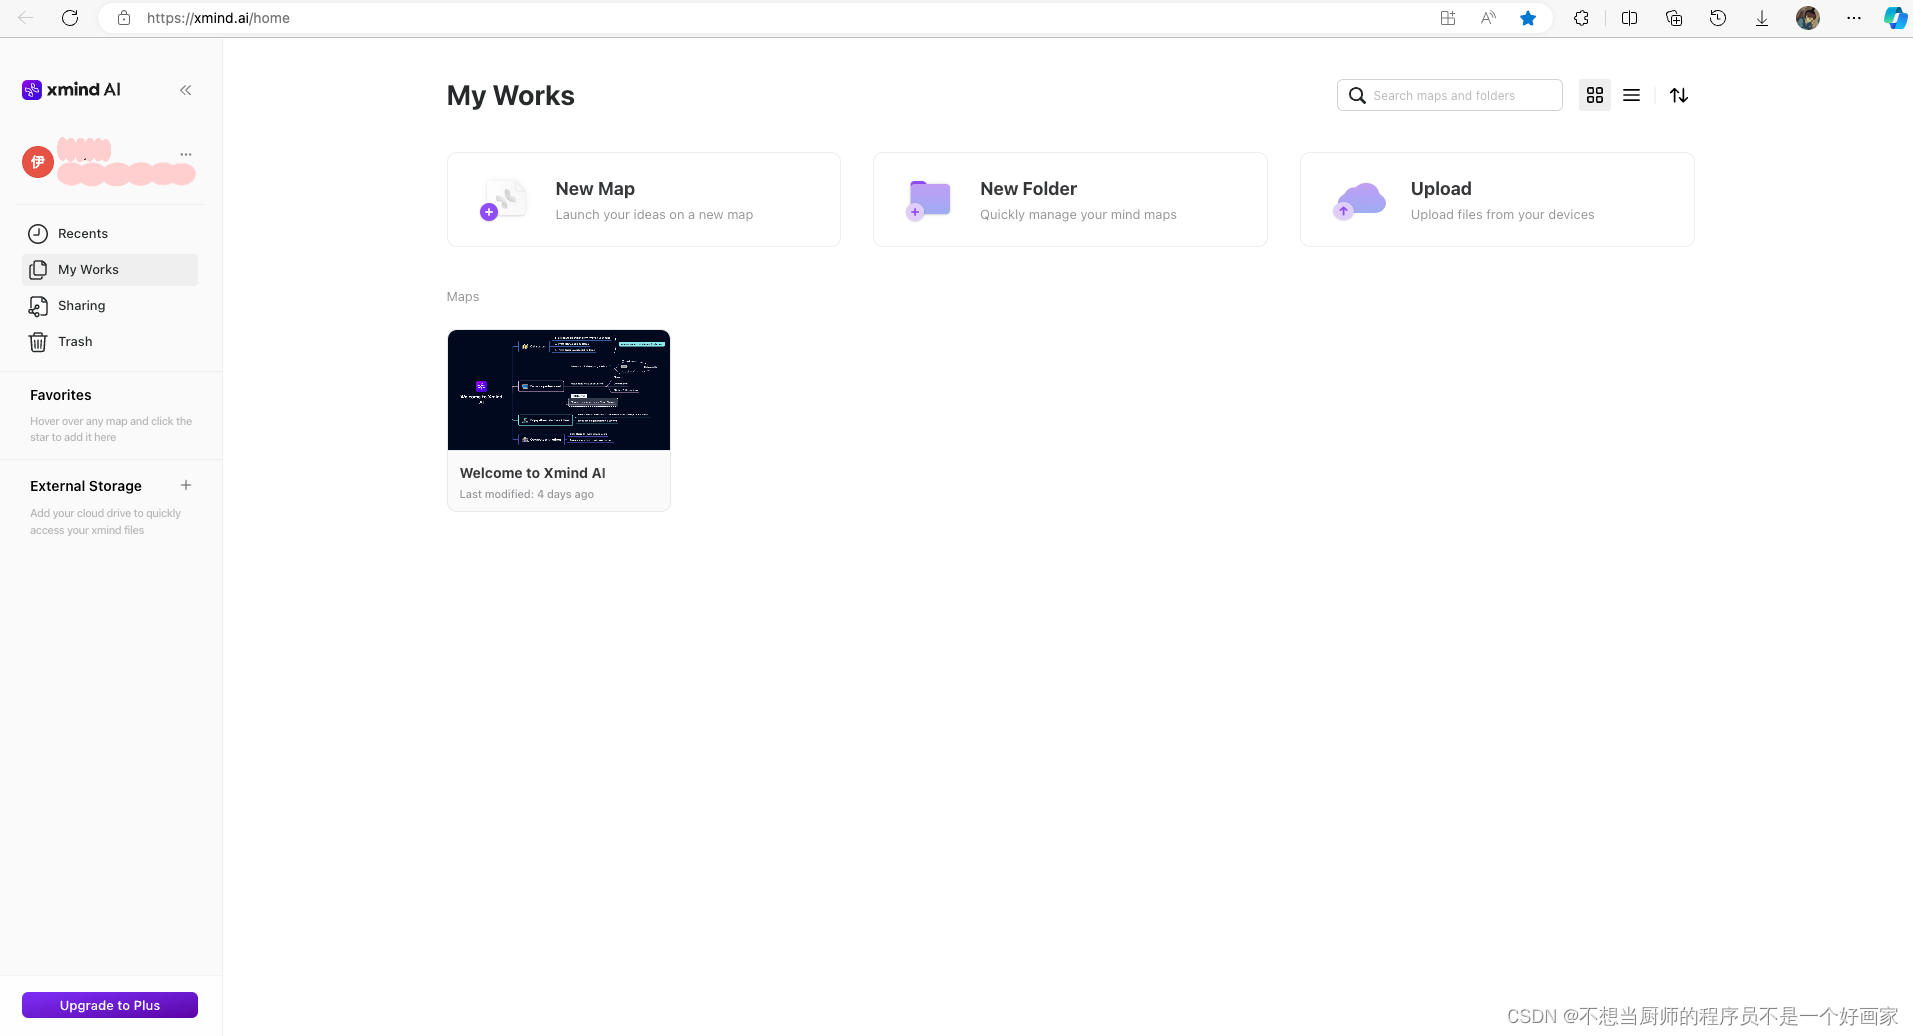Open the Copilot sidebar icon
Image resolution: width=1913 pixels, height=1036 pixels.
click(1895, 18)
